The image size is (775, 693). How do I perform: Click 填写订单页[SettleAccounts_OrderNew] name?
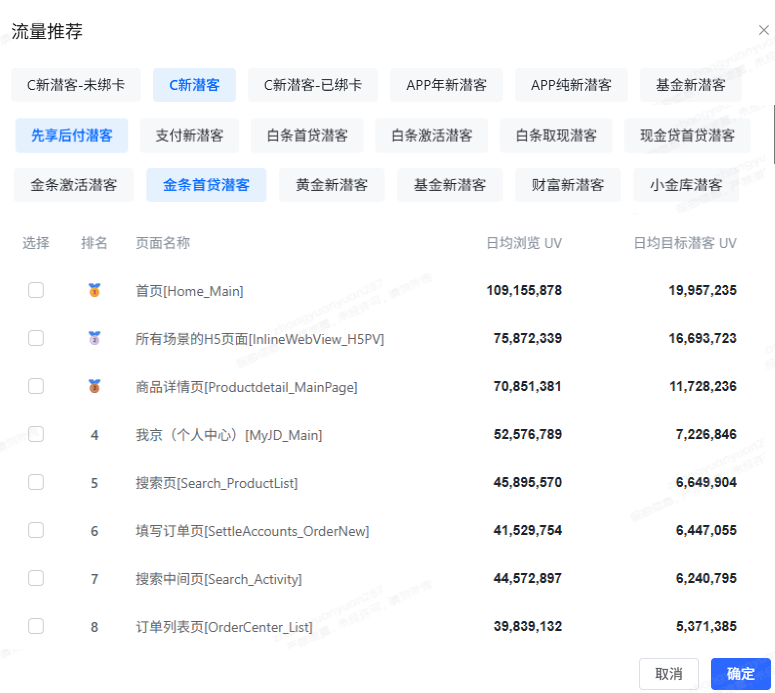pyautogui.click(x=252, y=531)
